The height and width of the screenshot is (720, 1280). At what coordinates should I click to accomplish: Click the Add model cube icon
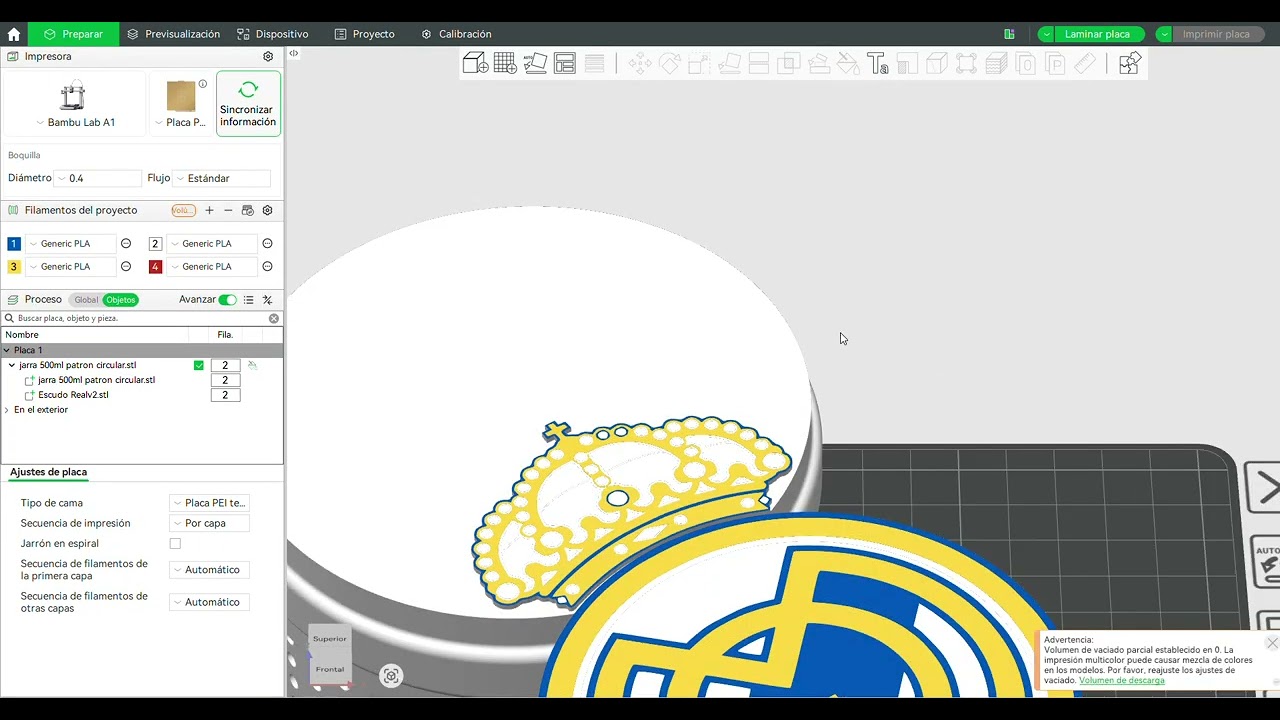(475, 64)
